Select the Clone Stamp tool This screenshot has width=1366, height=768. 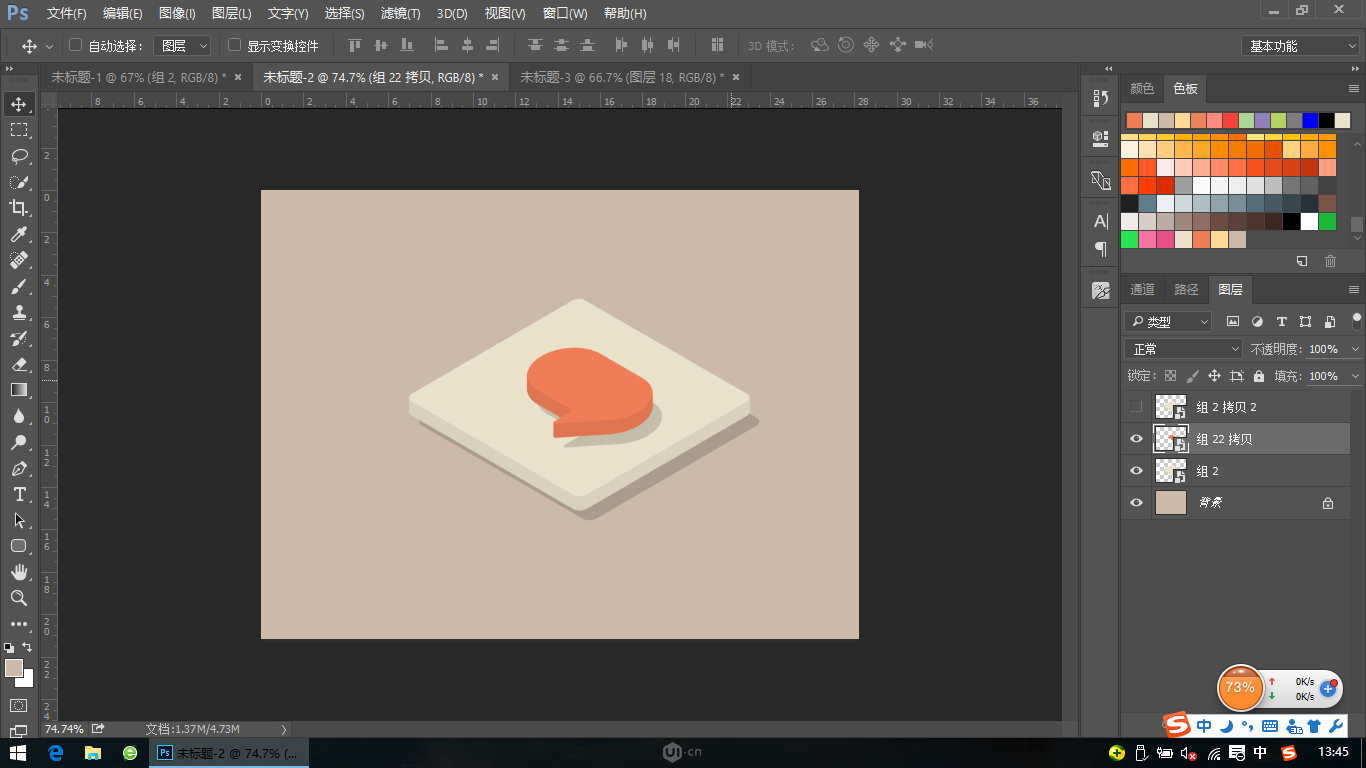18,312
